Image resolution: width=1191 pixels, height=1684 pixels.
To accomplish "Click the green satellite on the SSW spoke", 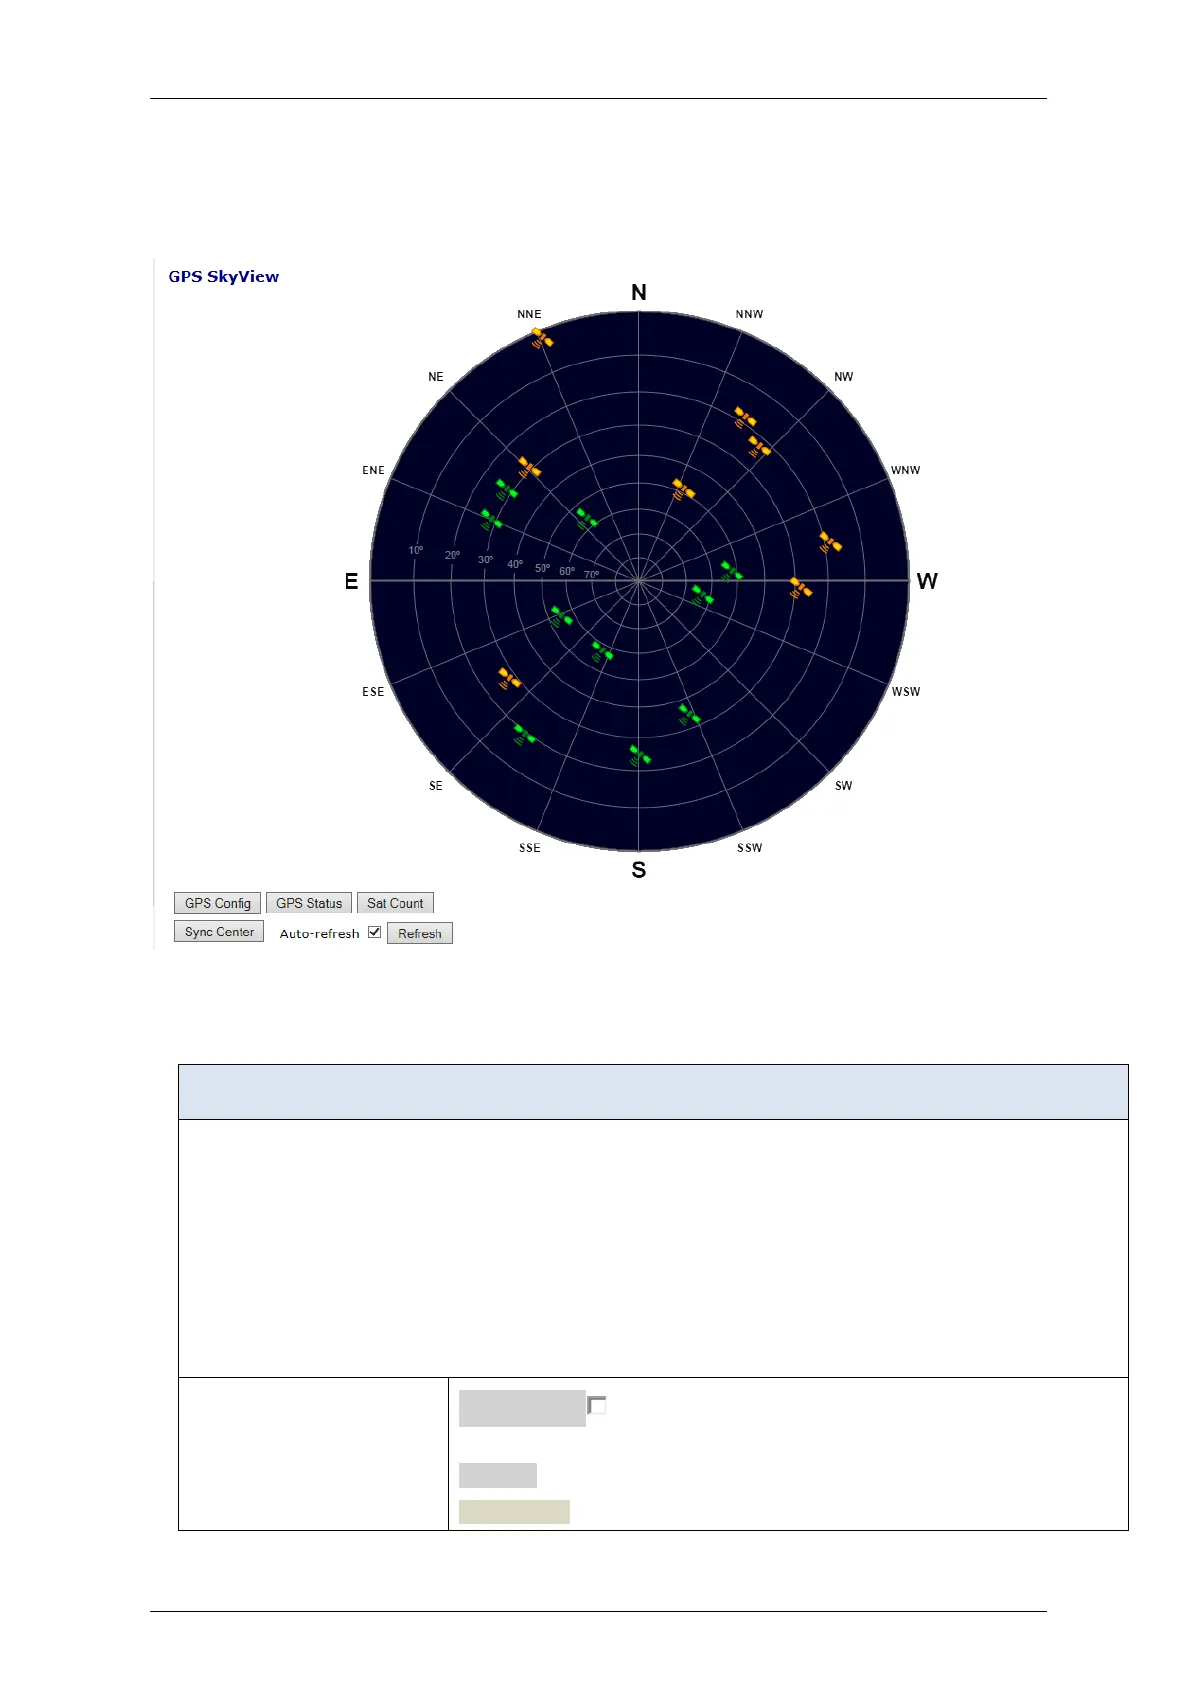I will pyautogui.click(x=689, y=715).
